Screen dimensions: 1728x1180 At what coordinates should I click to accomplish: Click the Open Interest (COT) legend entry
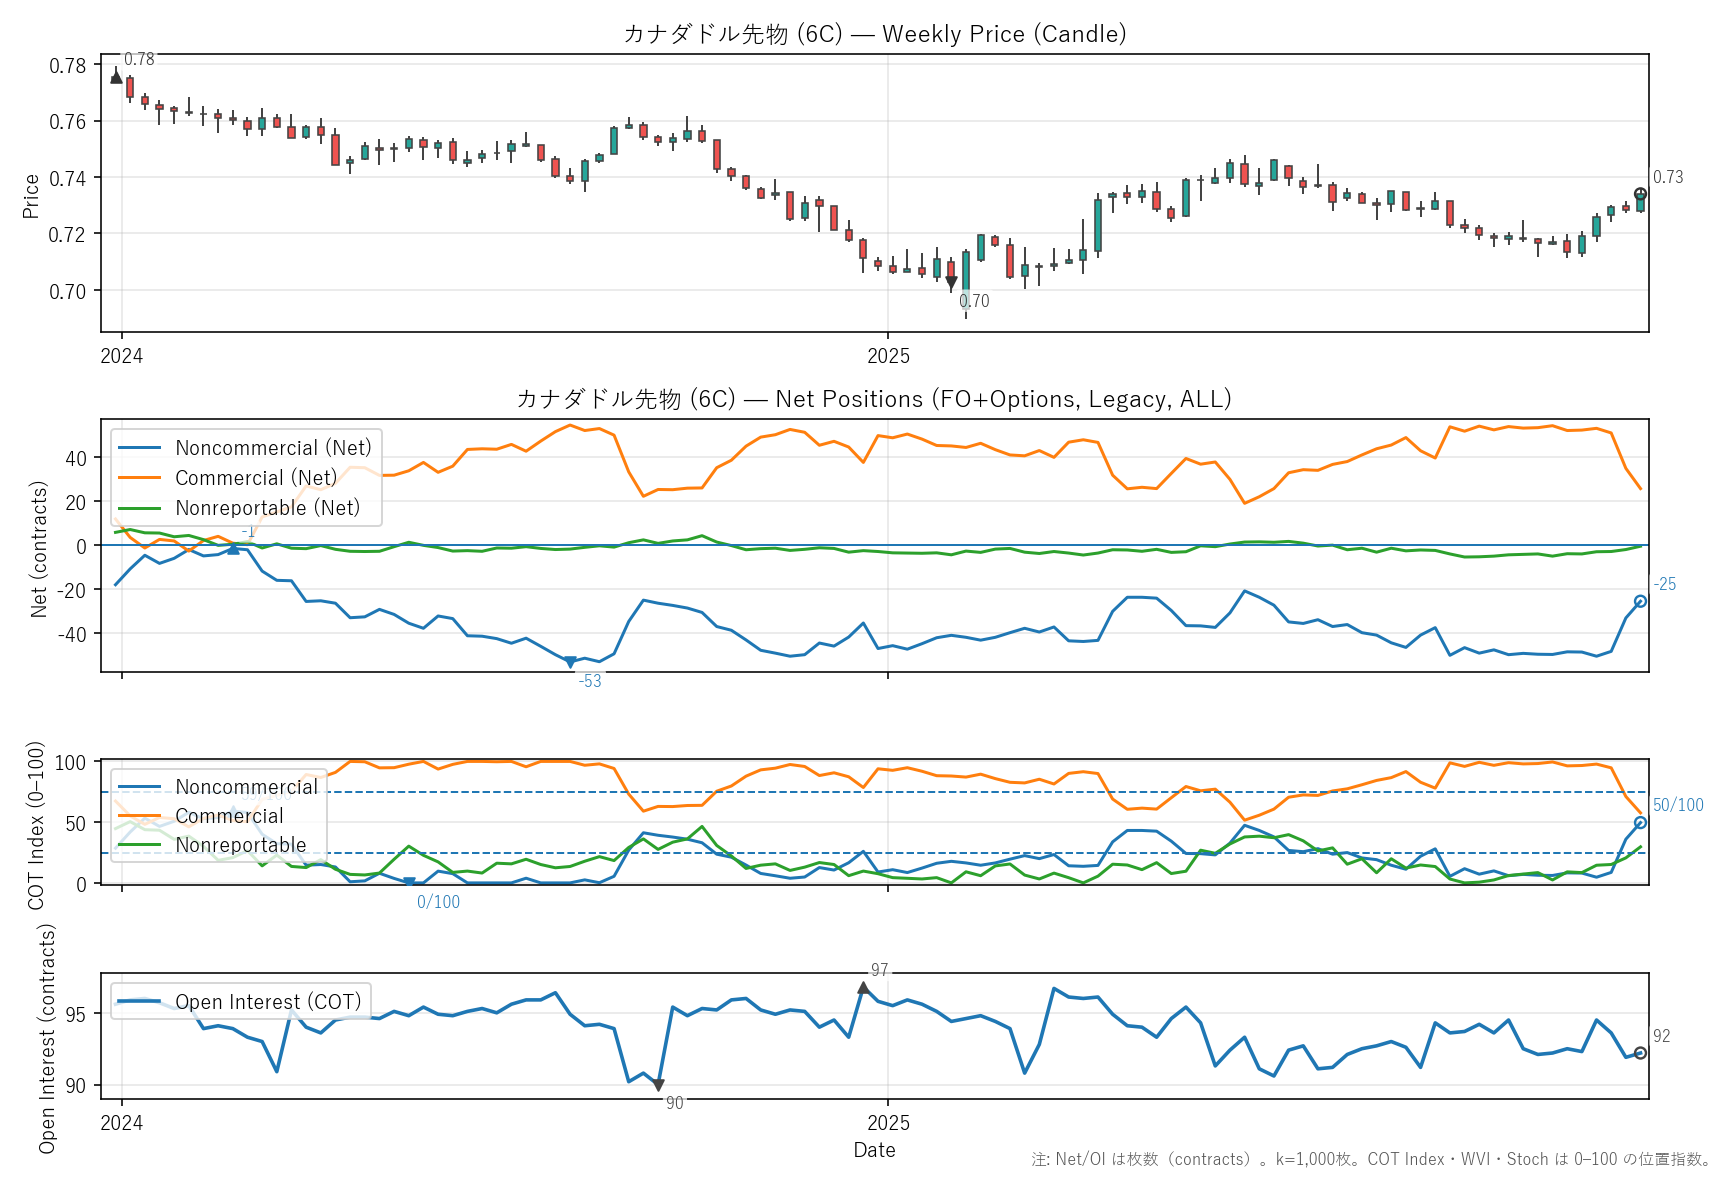pos(267,1002)
